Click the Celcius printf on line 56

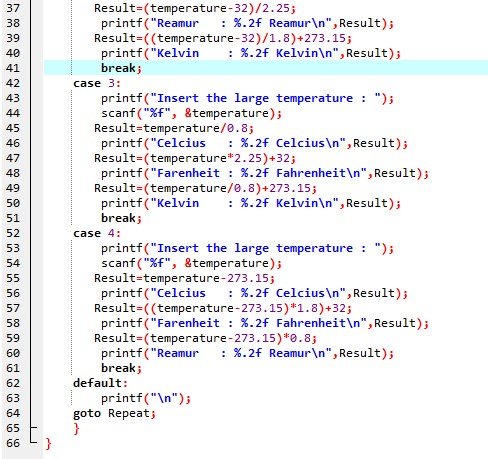click(254, 293)
